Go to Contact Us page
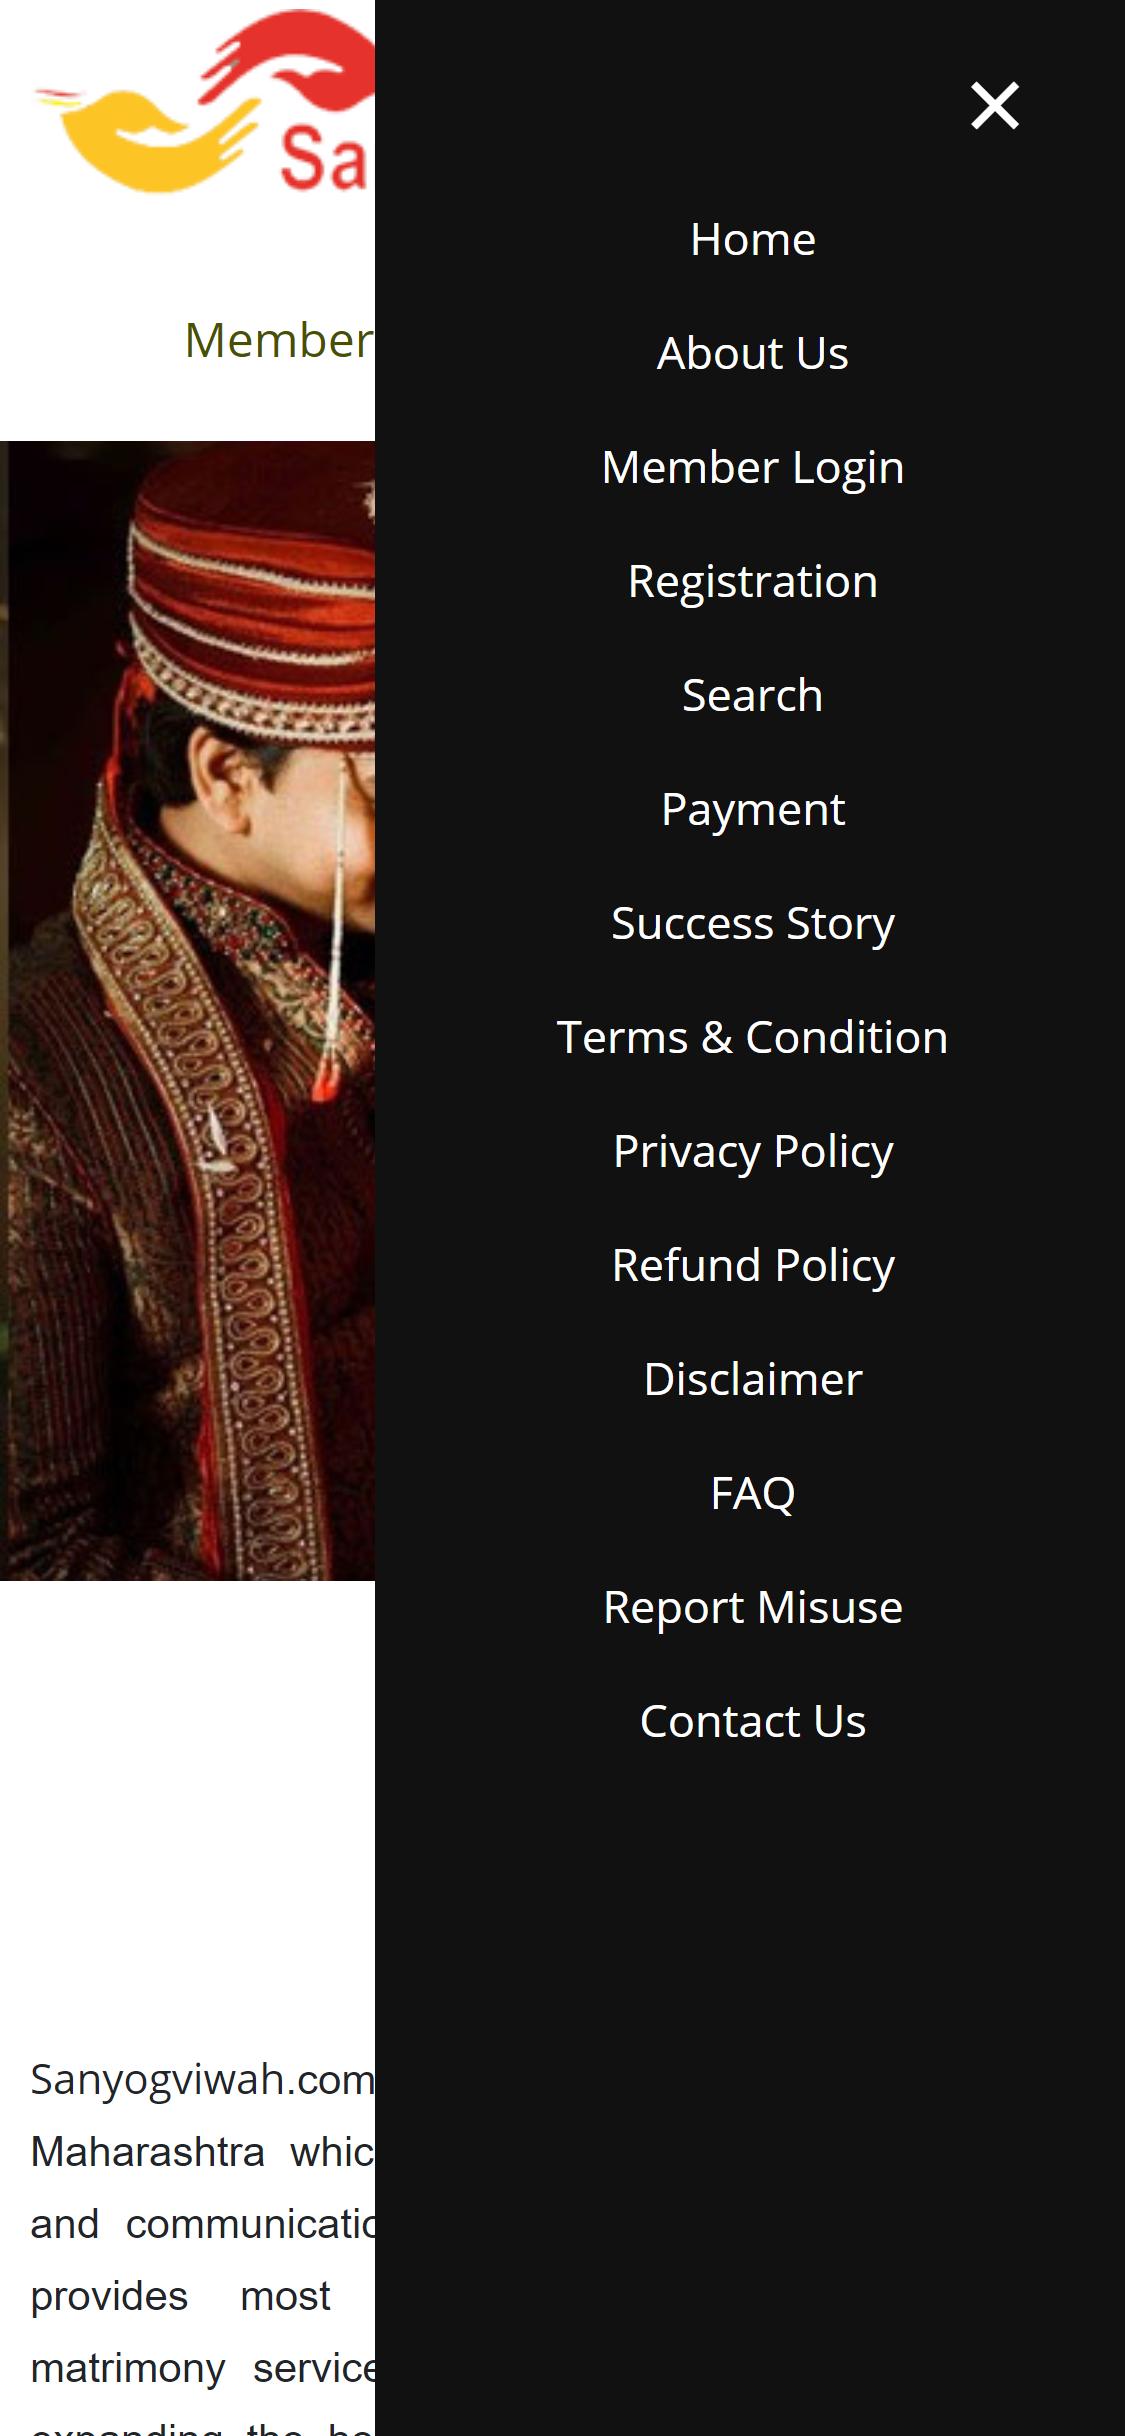The image size is (1125, 2436). click(752, 1722)
